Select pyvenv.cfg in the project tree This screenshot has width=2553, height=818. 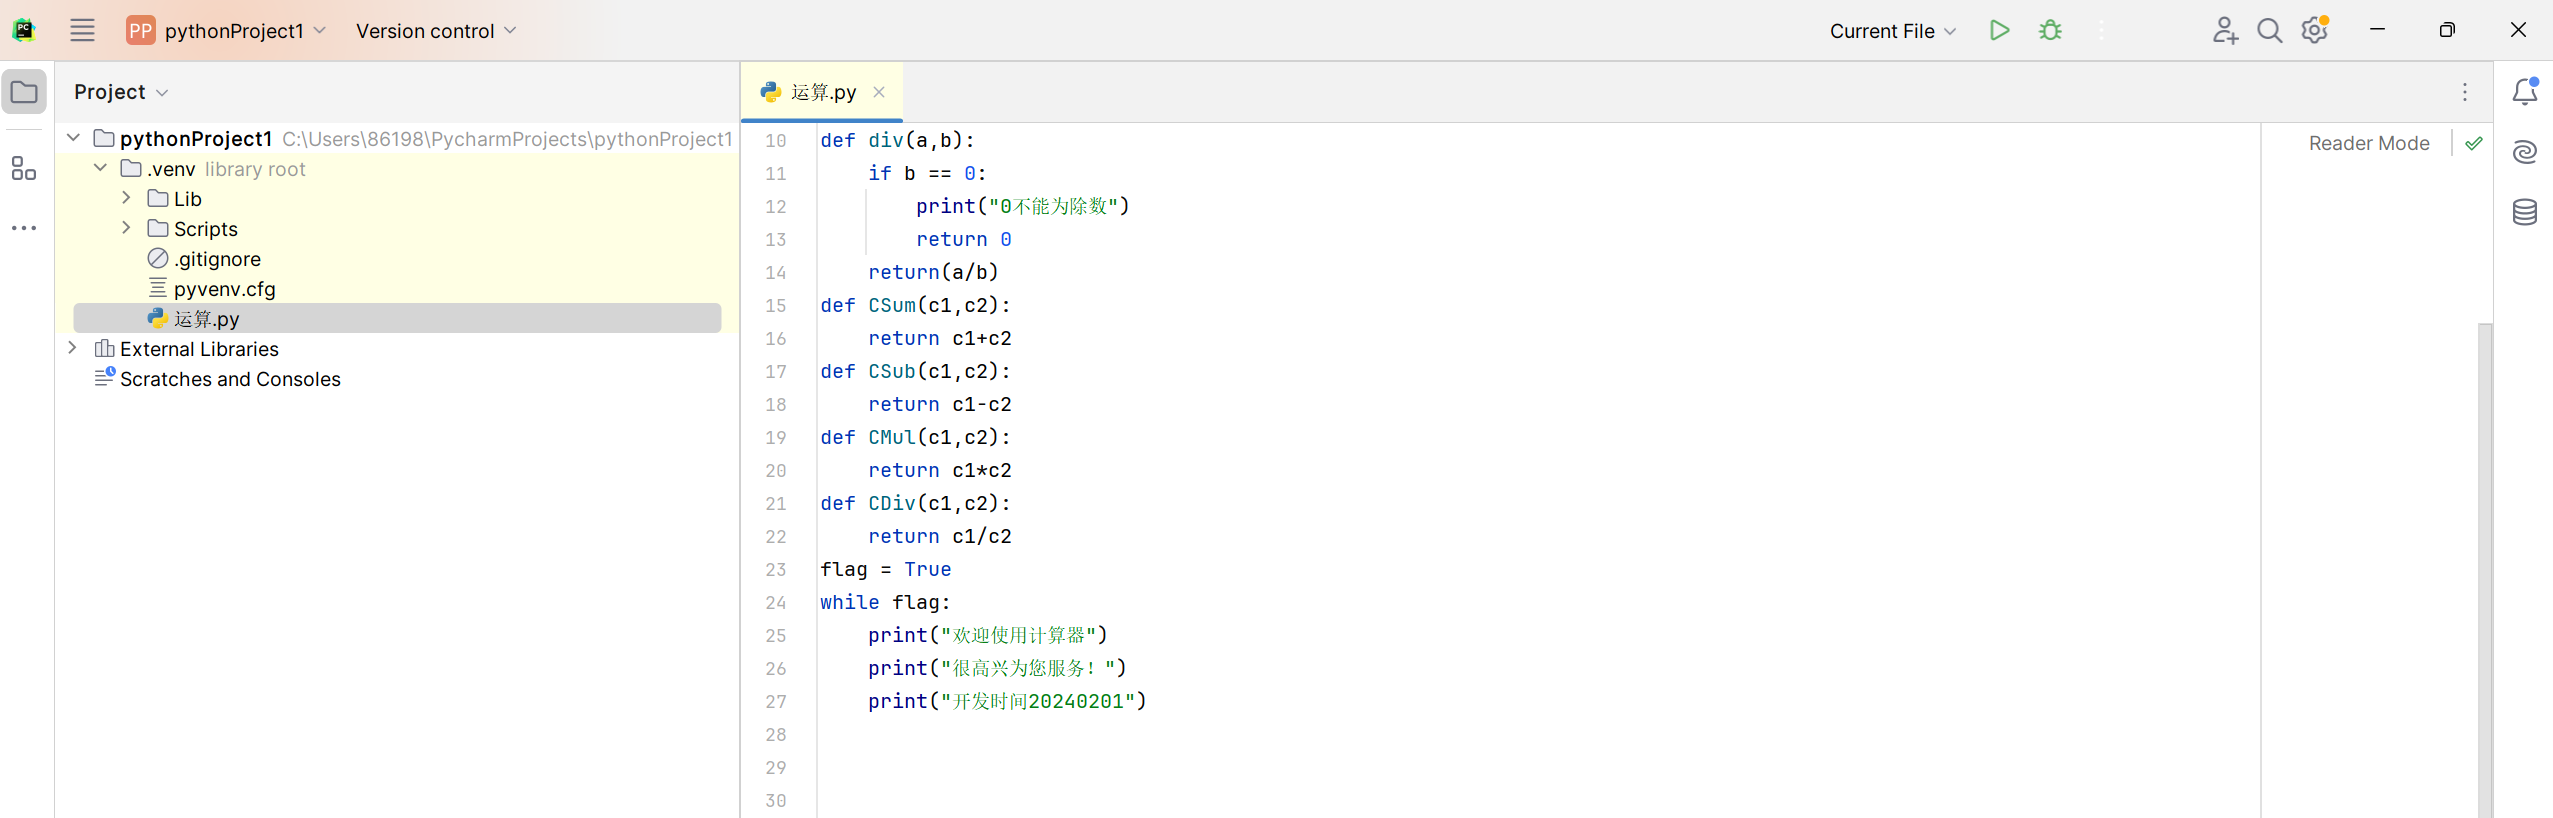tap(224, 289)
